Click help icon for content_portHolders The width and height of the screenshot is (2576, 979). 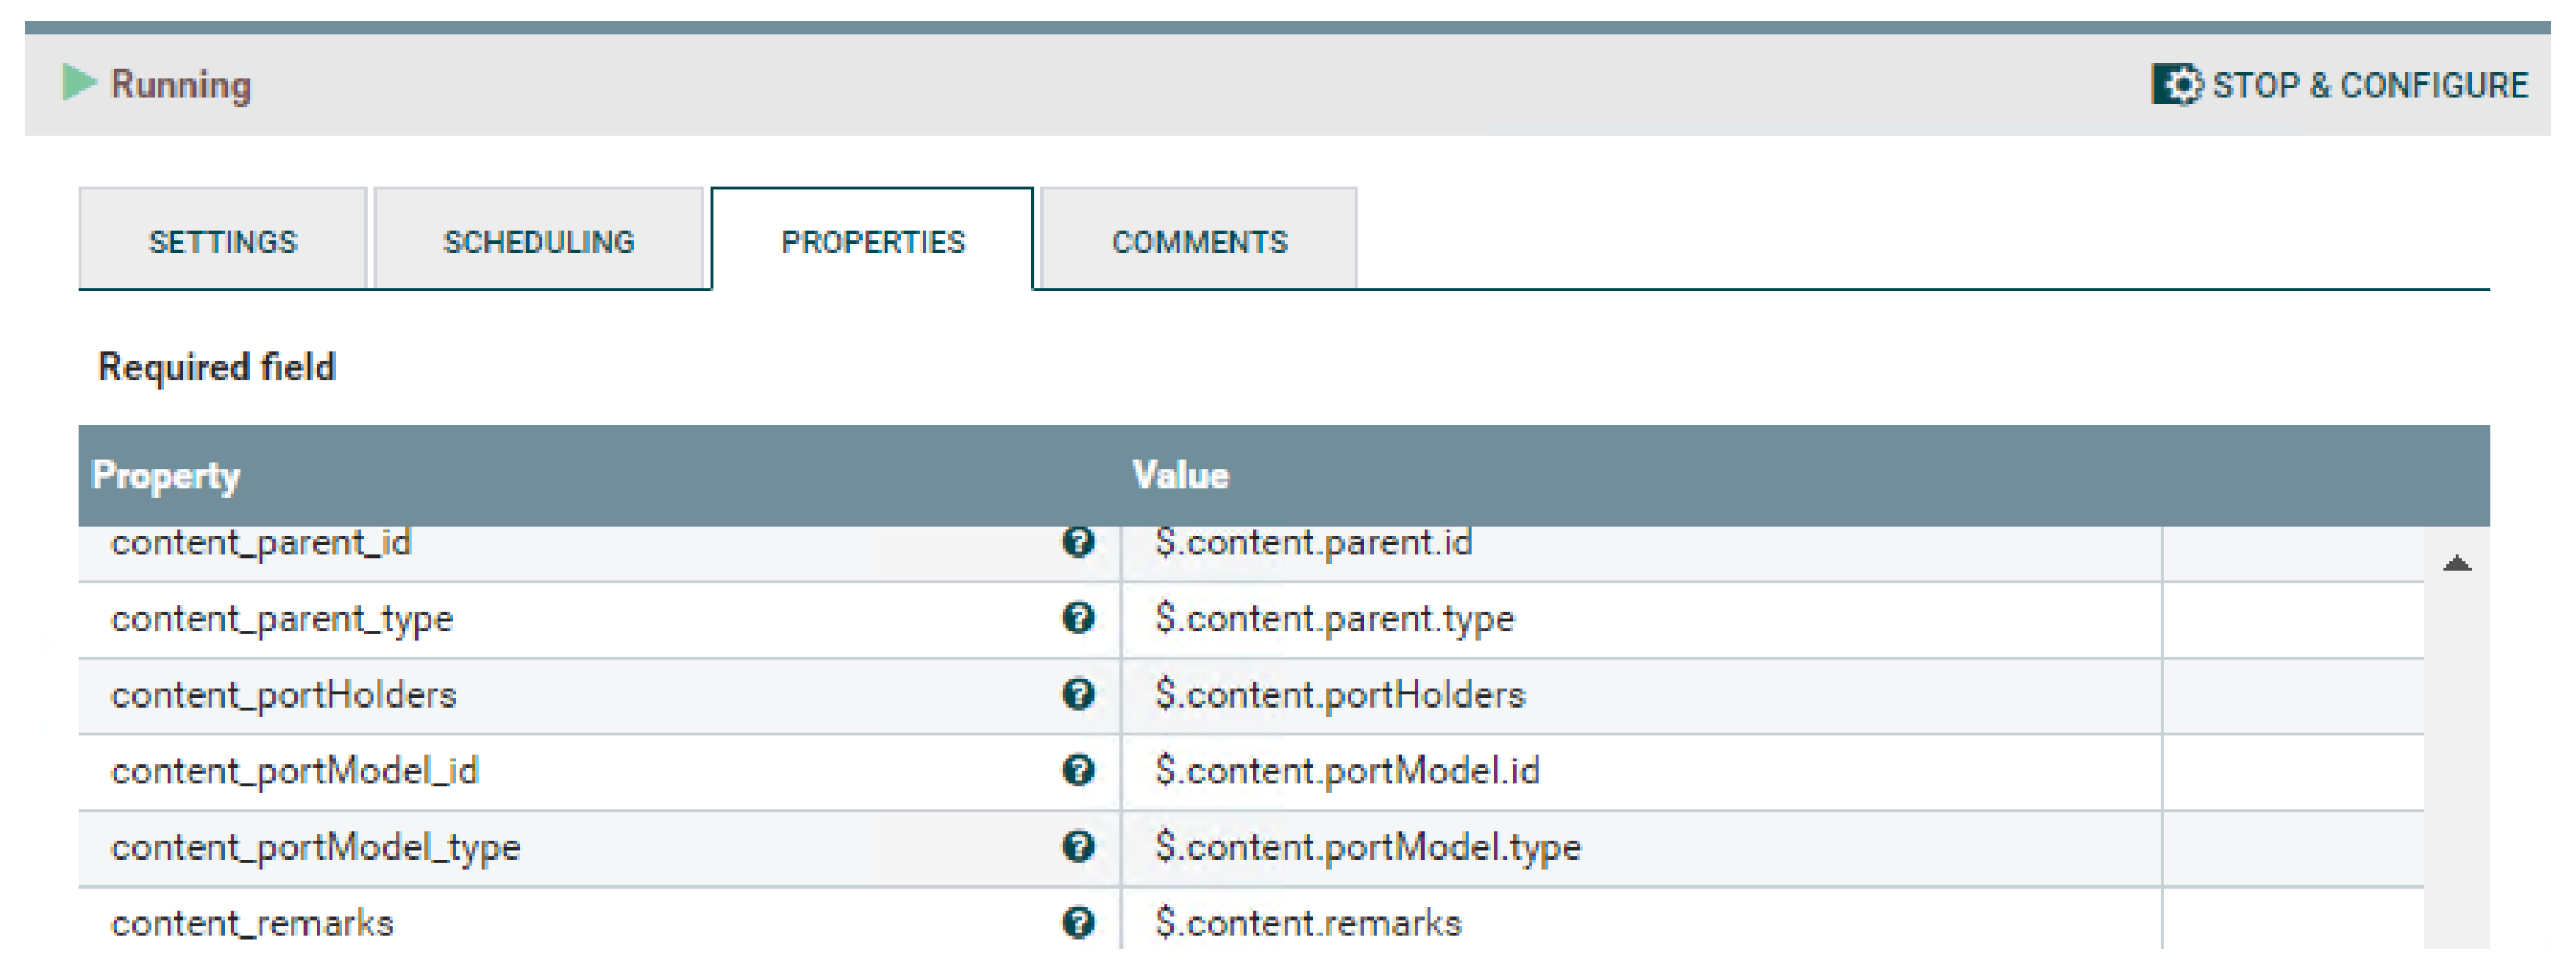[1077, 694]
